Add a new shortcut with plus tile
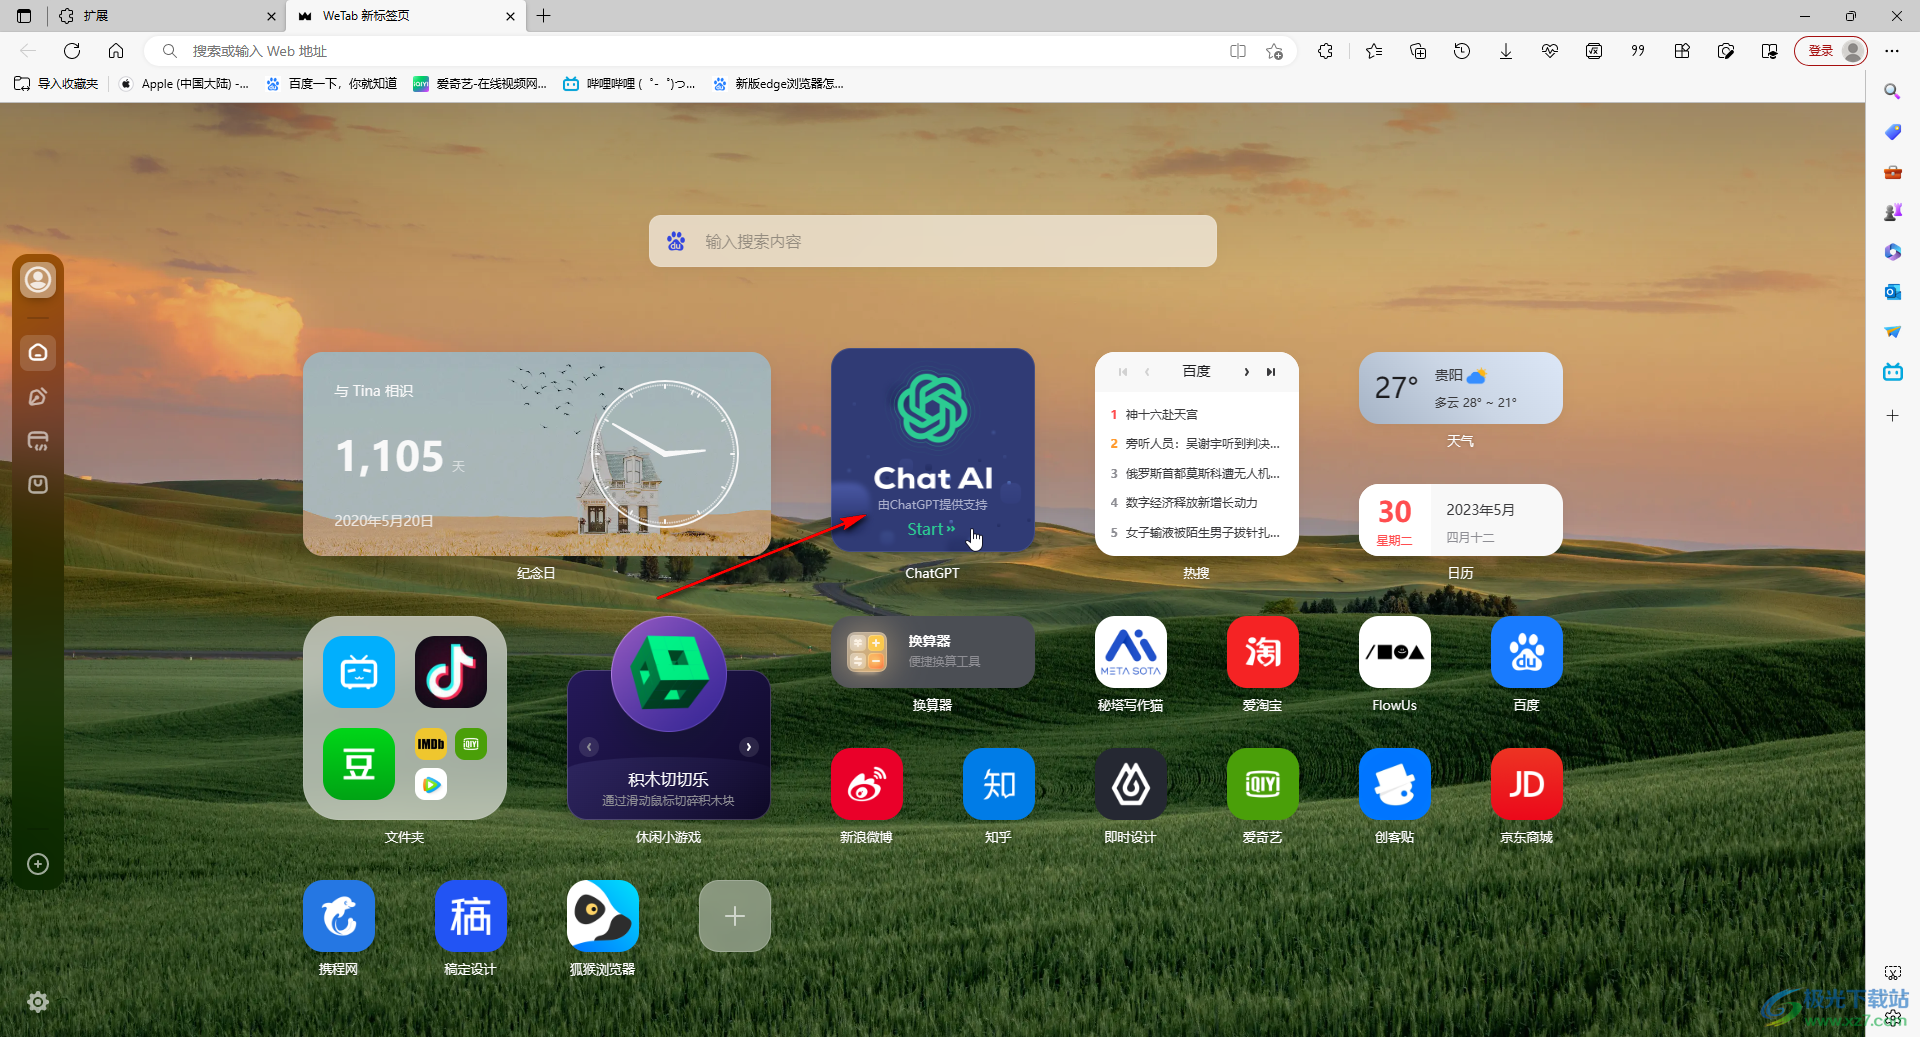1920x1037 pixels. 735,916
